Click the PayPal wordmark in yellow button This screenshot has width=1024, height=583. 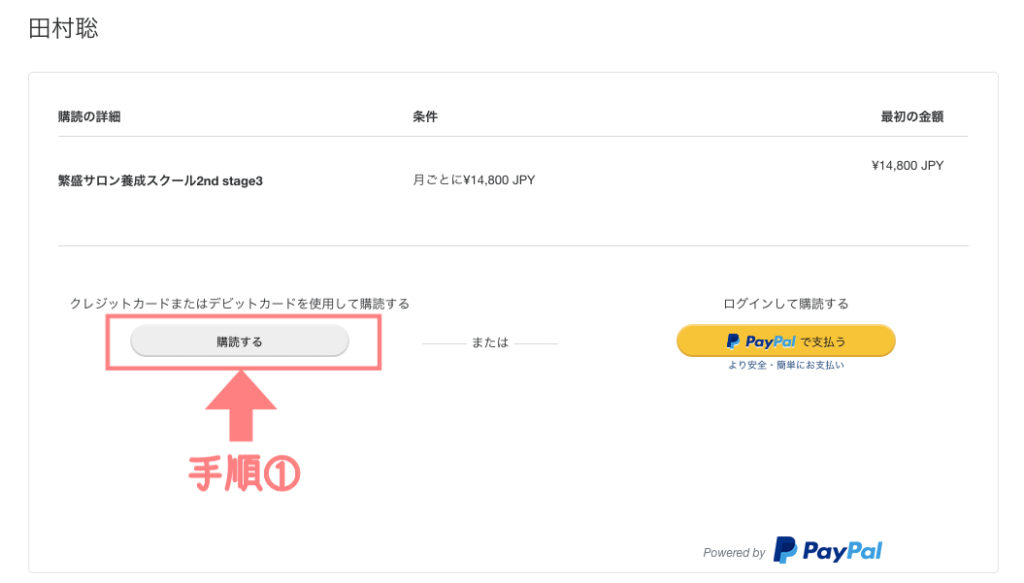tap(771, 341)
